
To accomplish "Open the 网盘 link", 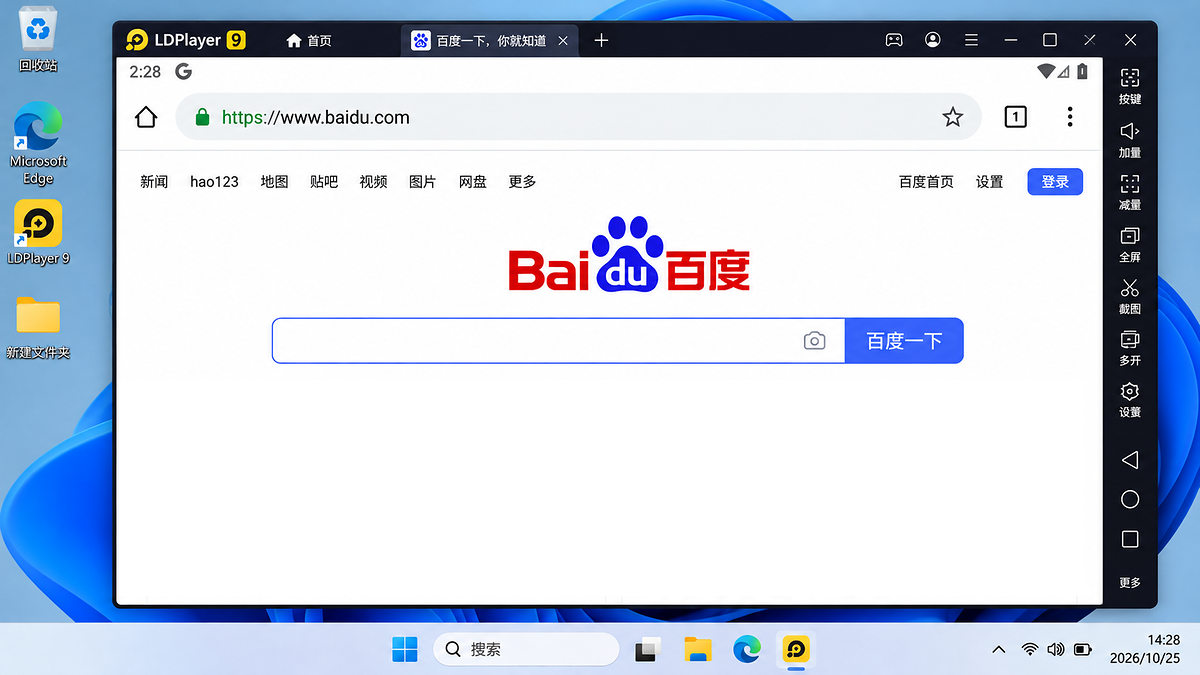I will coord(473,182).
